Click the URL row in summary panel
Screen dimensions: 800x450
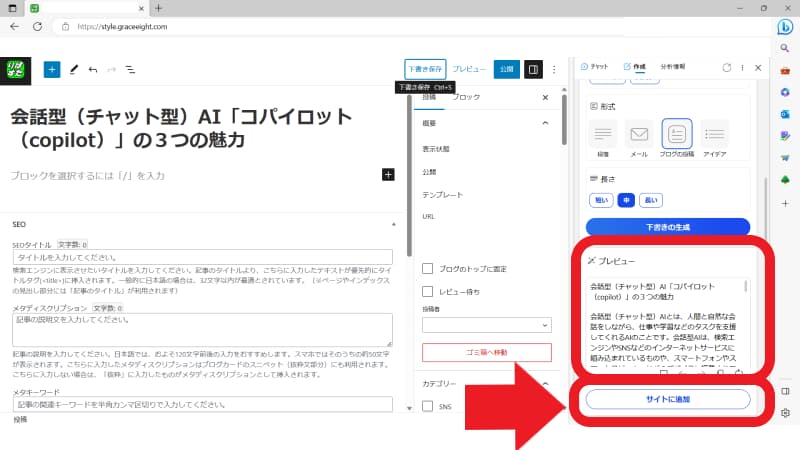click(429, 216)
